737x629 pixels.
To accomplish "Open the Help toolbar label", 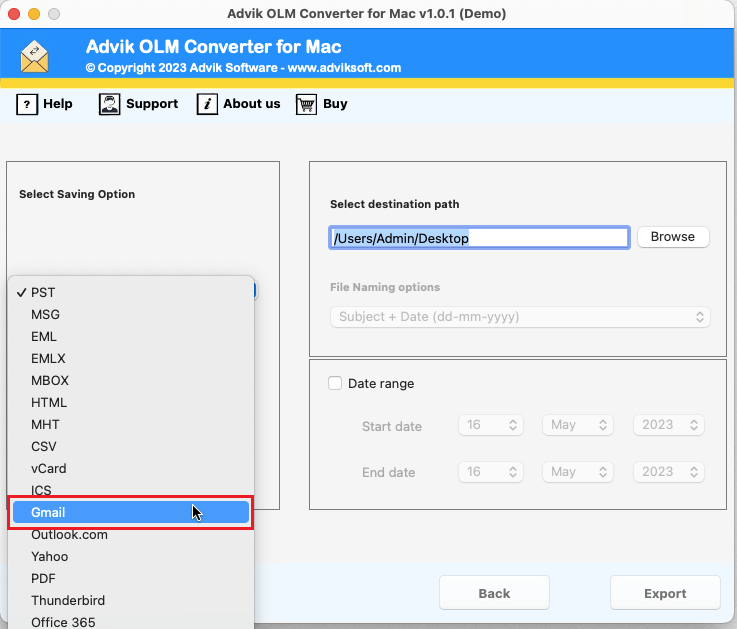I will point(58,103).
